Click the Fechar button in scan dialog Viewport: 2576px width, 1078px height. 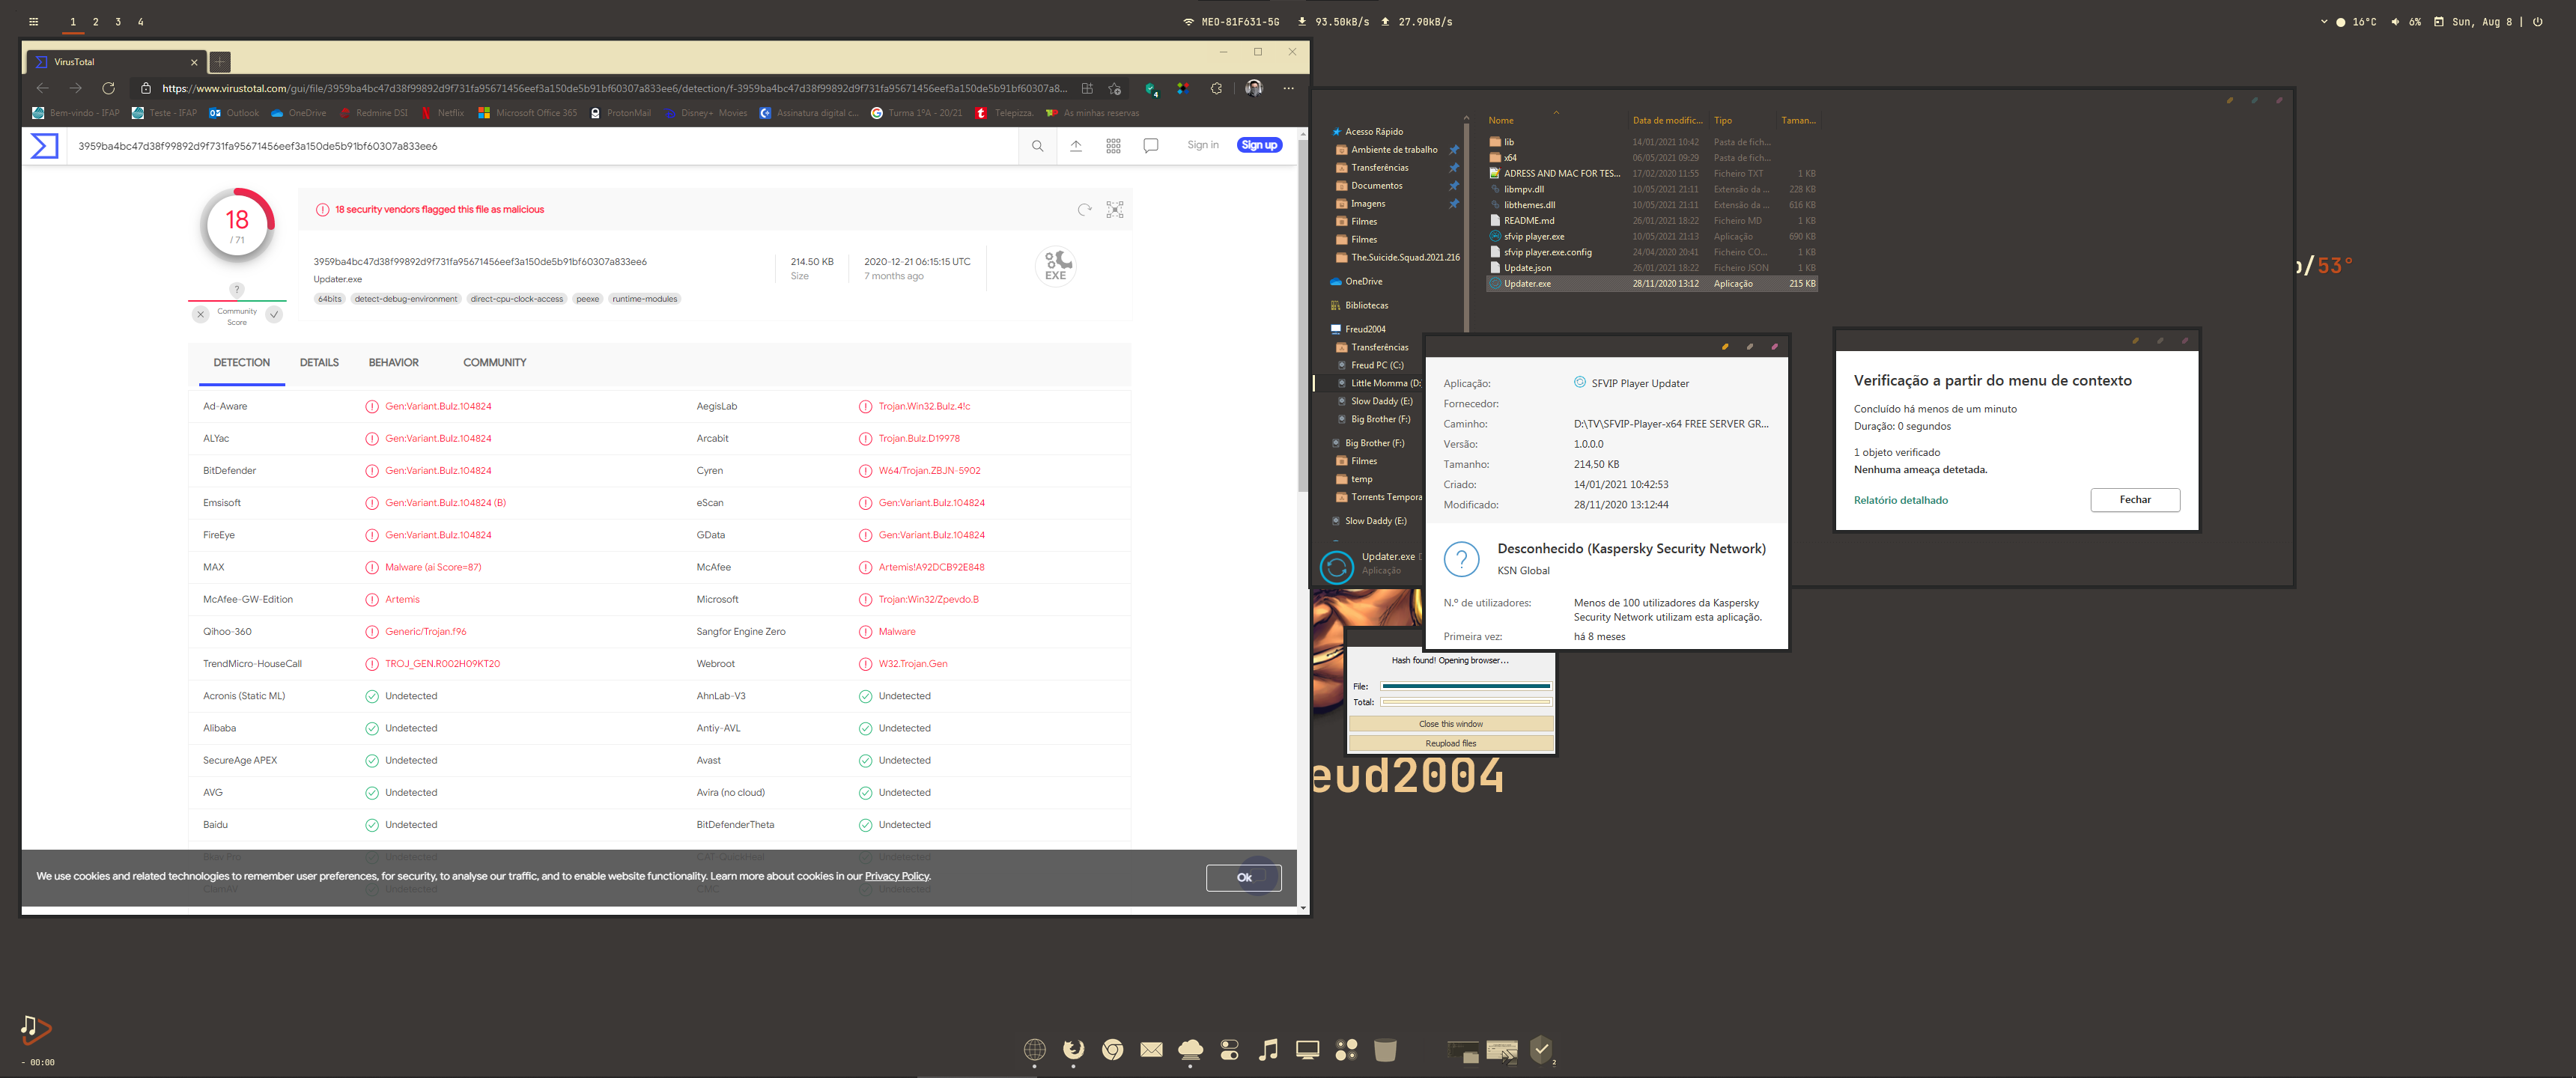coord(2134,500)
